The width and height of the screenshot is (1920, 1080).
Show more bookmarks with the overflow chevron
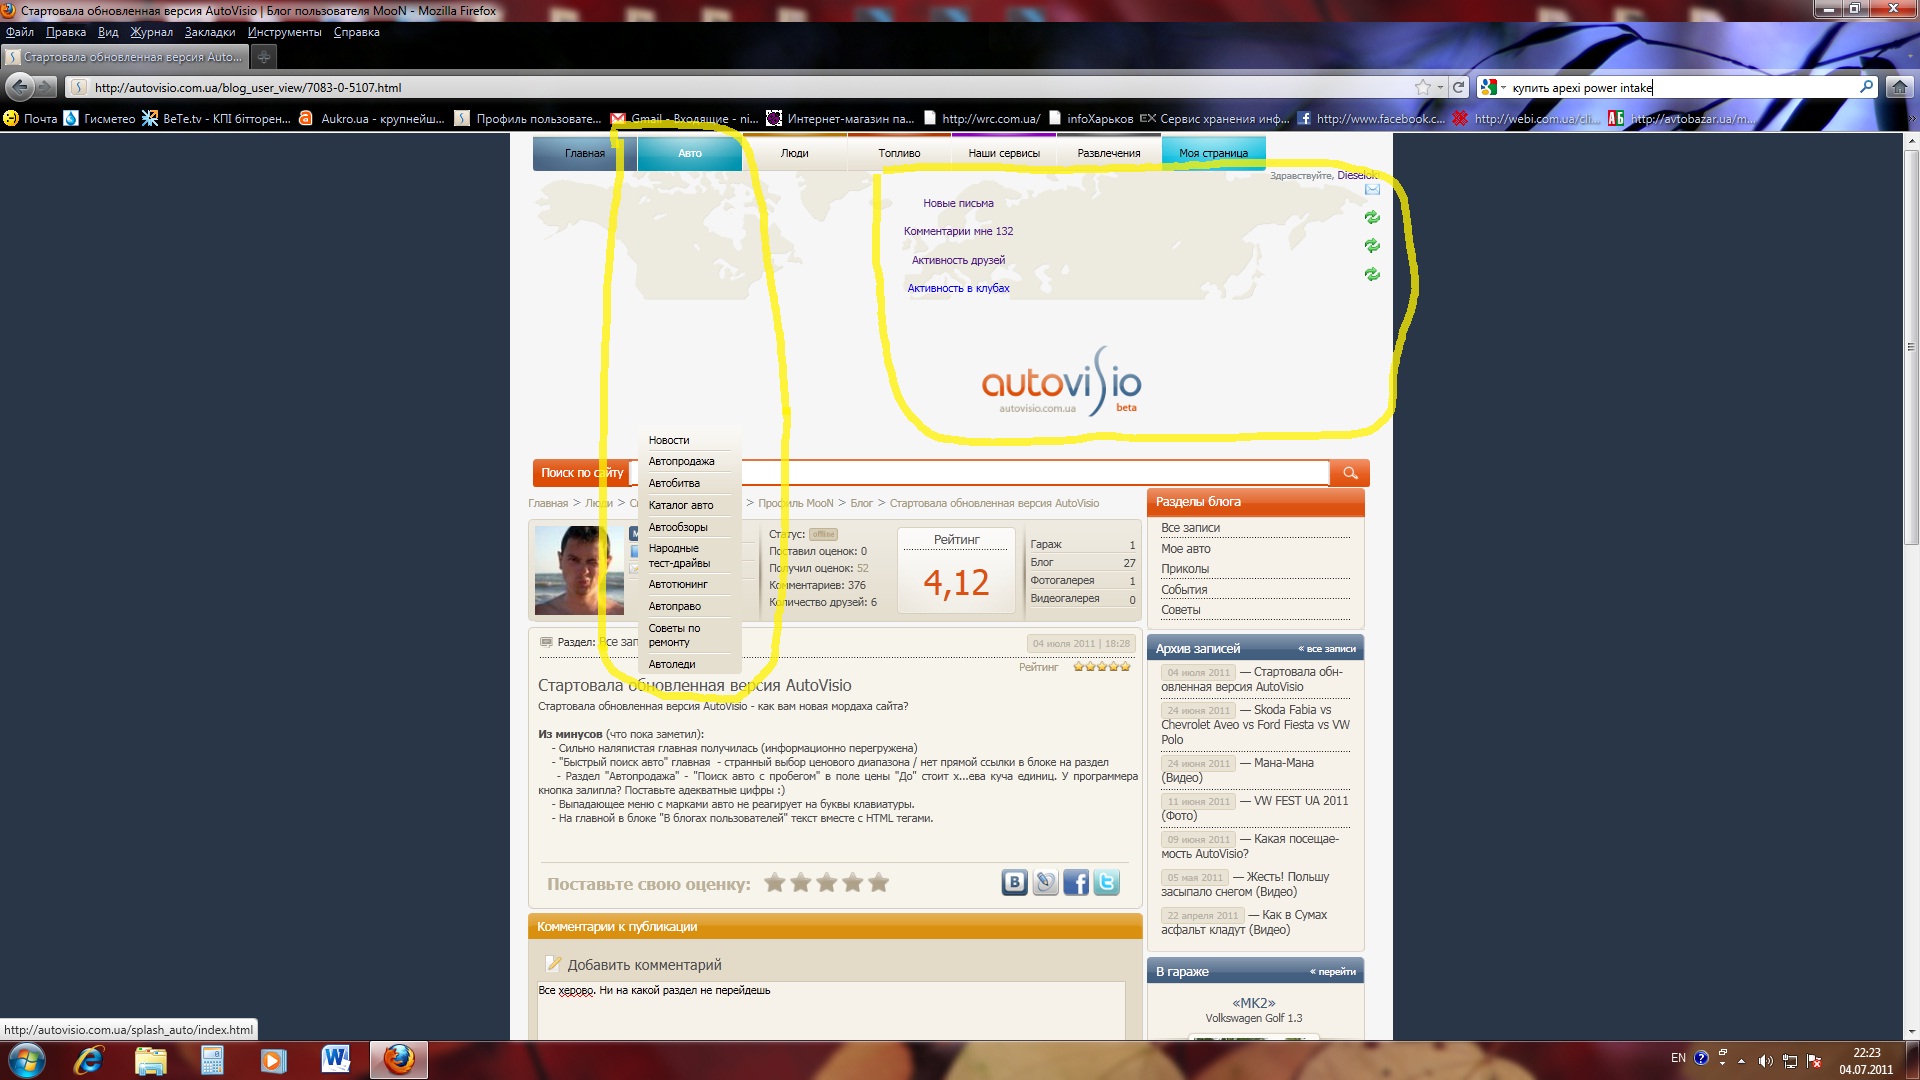point(1911,118)
